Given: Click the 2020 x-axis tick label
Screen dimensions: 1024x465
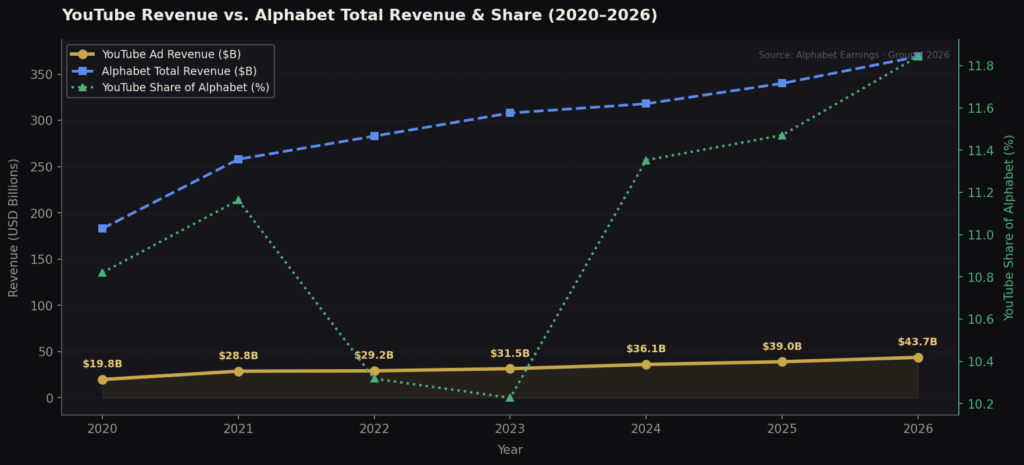Looking at the screenshot, I should pyautogui.click(x=103, y=429).
